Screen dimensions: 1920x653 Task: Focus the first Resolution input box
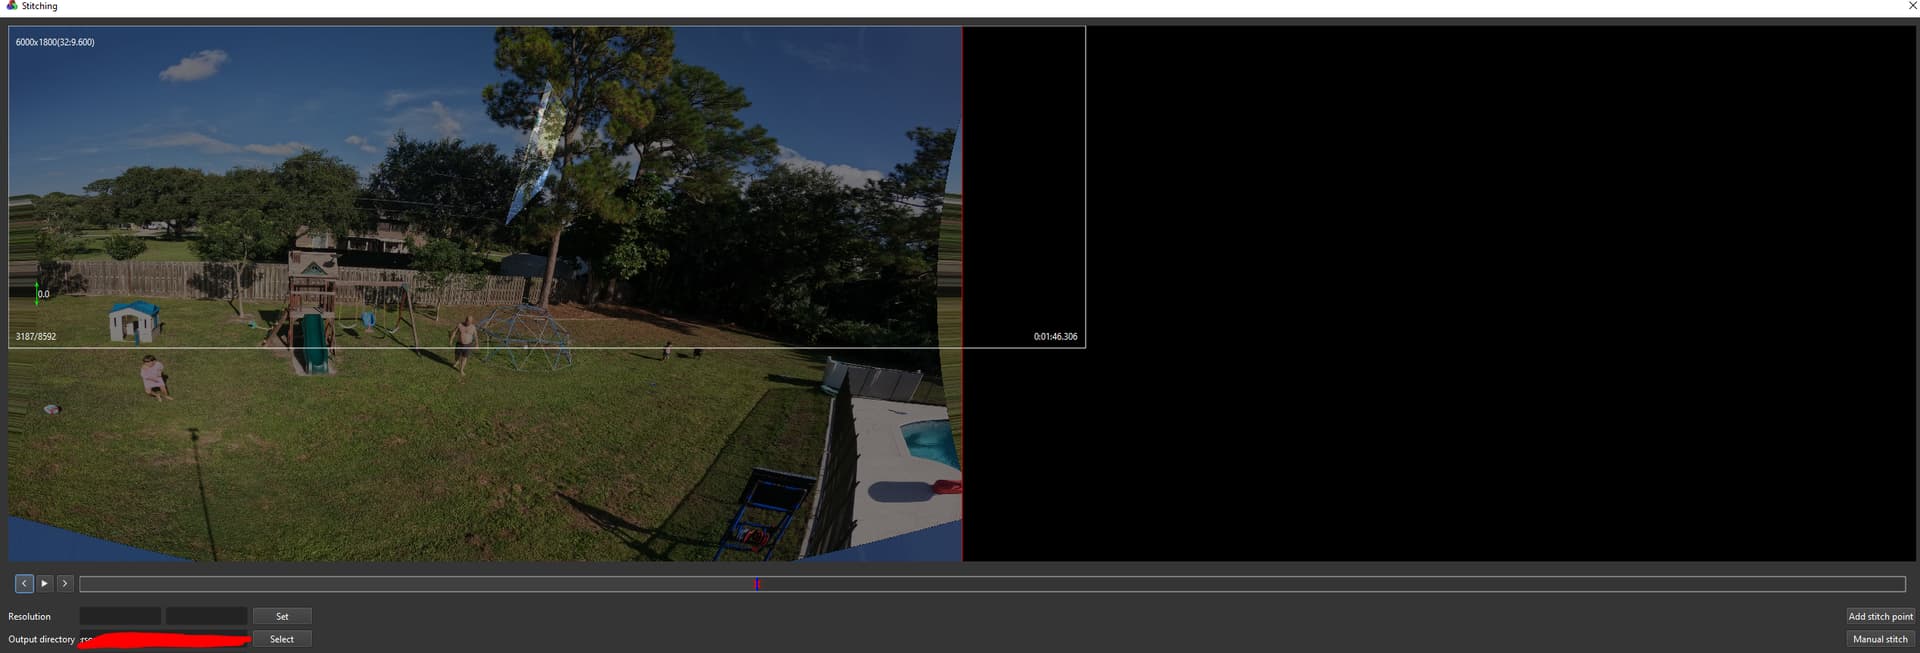coord(120,616)
